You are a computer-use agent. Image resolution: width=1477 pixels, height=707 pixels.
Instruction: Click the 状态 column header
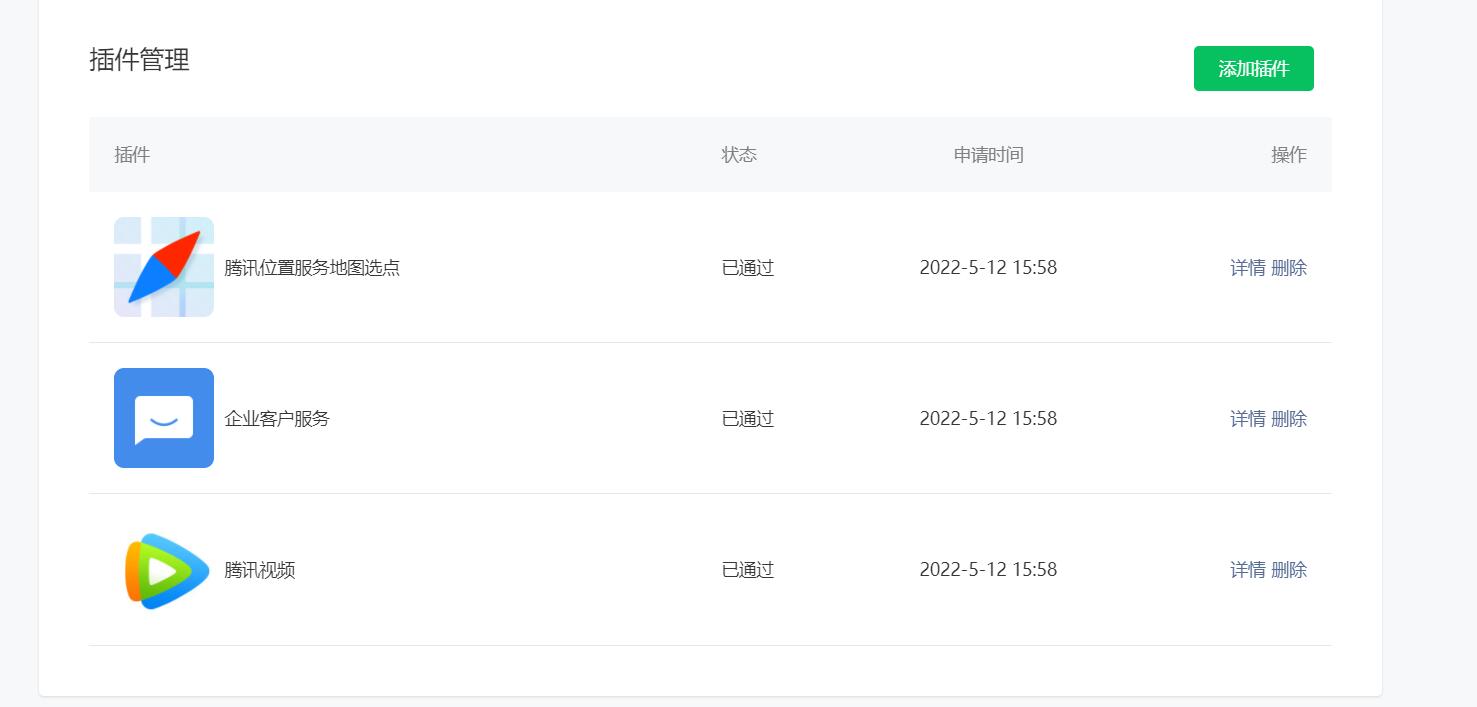pos(739,155)
